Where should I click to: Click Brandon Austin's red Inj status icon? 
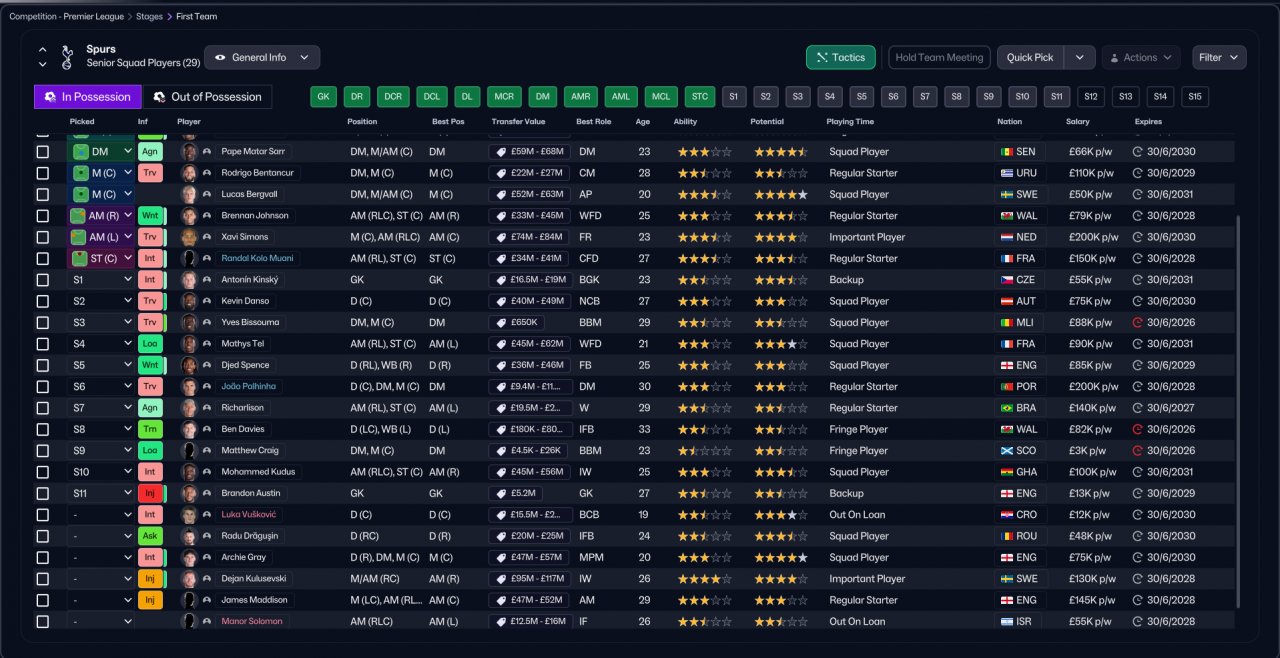[x=149, y=493]
